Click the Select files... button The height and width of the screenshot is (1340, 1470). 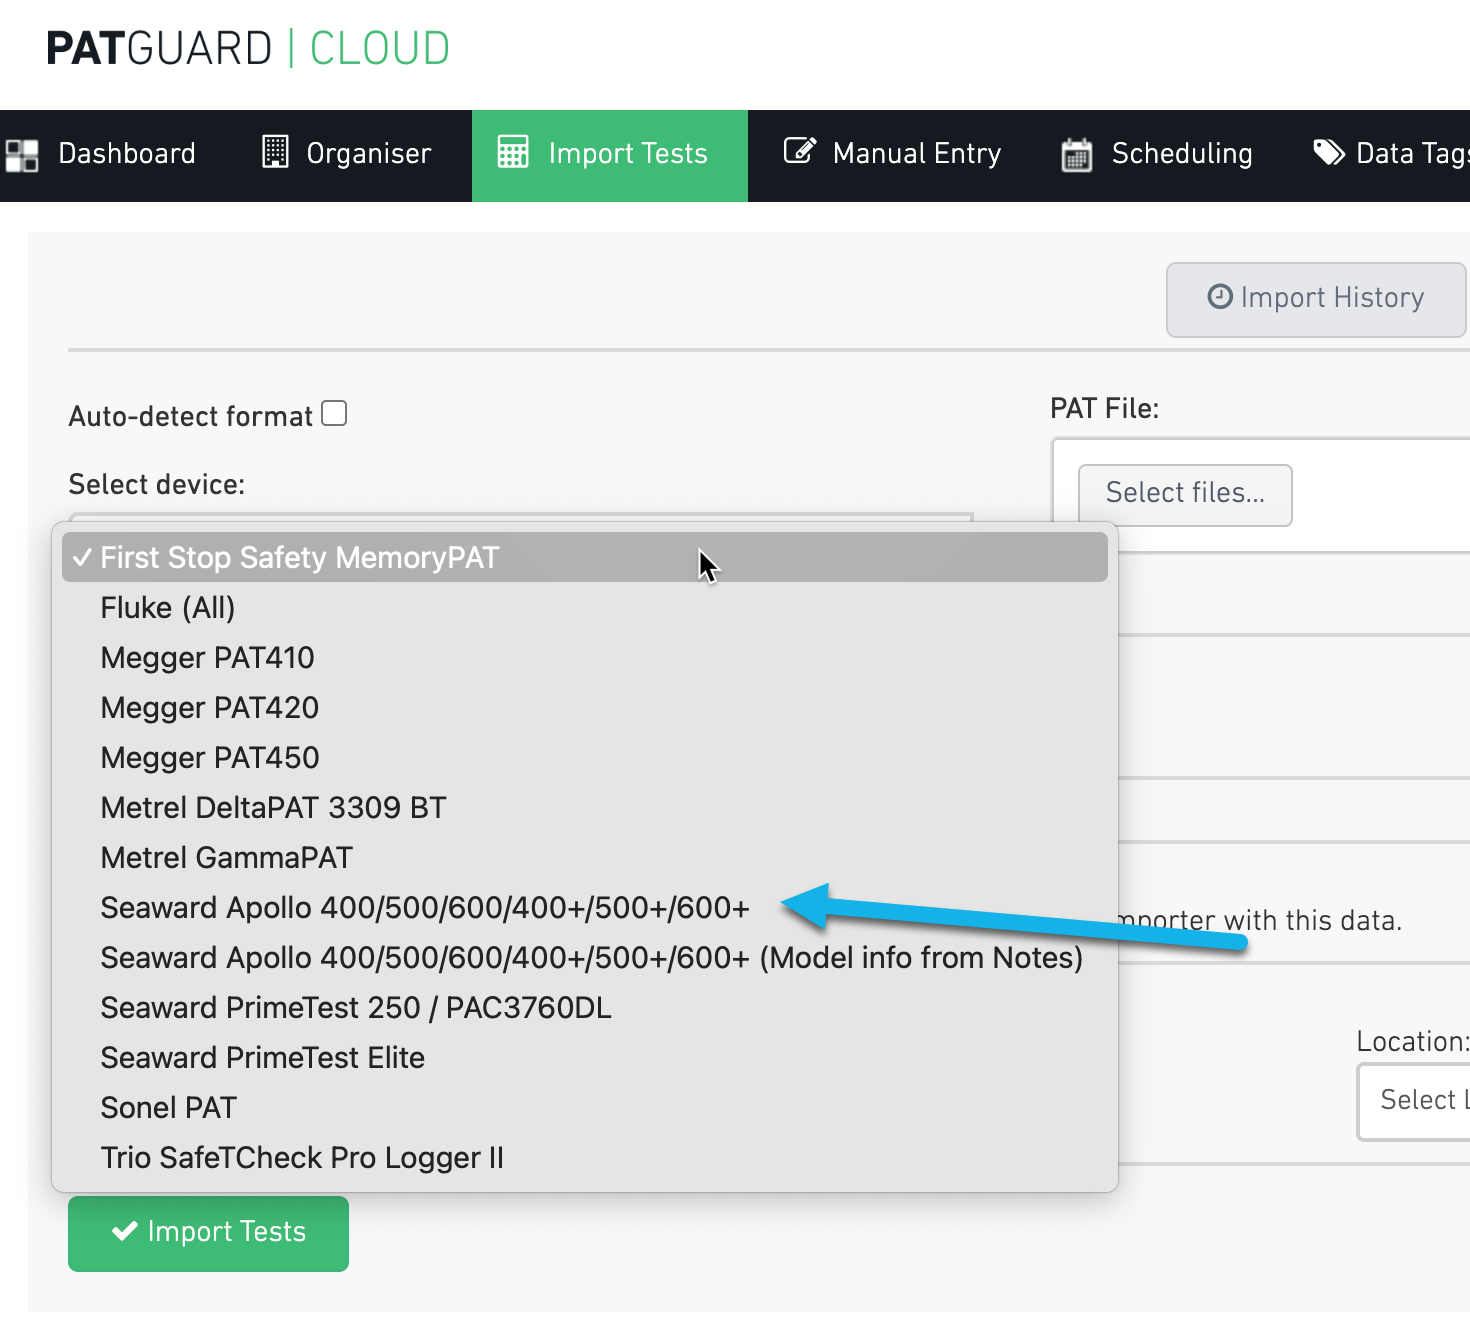tap(1185, 494)
